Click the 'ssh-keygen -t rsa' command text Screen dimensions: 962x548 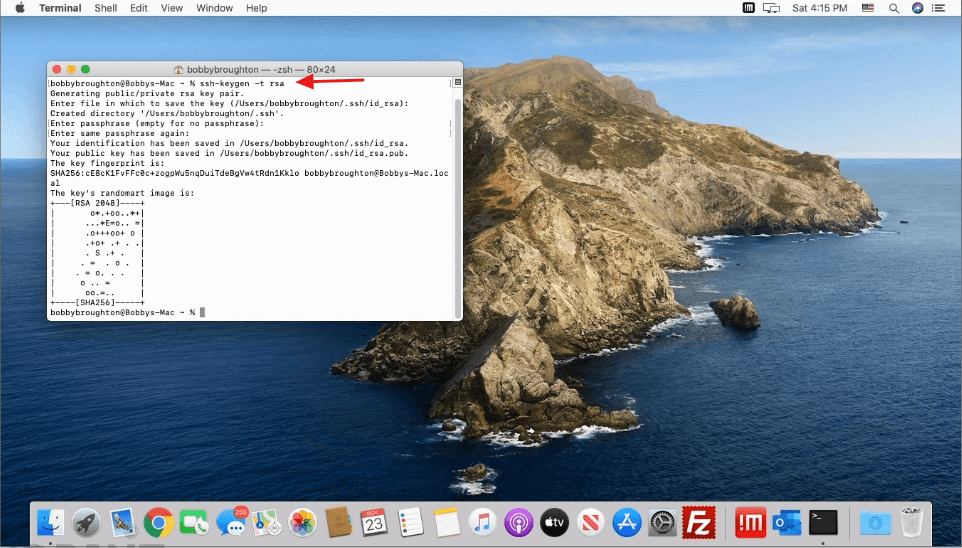242,83
